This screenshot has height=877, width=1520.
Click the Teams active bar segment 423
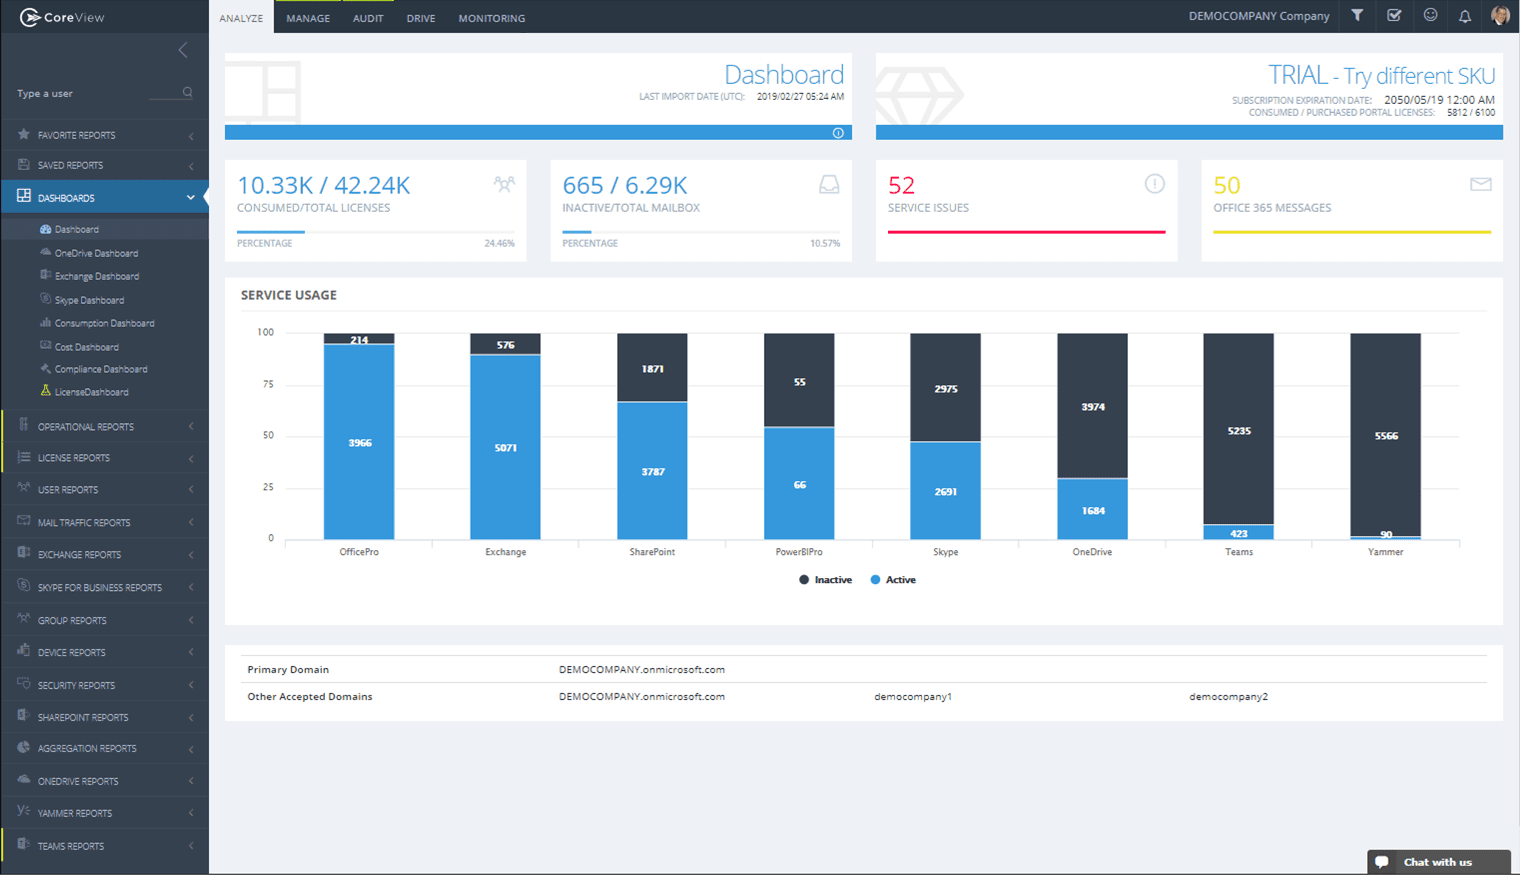pos(1239,532)
